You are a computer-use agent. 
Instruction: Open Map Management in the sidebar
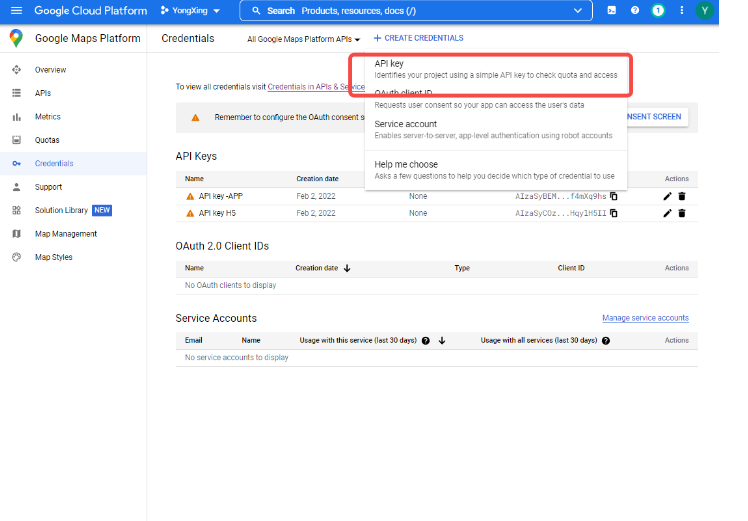(66, 234)
